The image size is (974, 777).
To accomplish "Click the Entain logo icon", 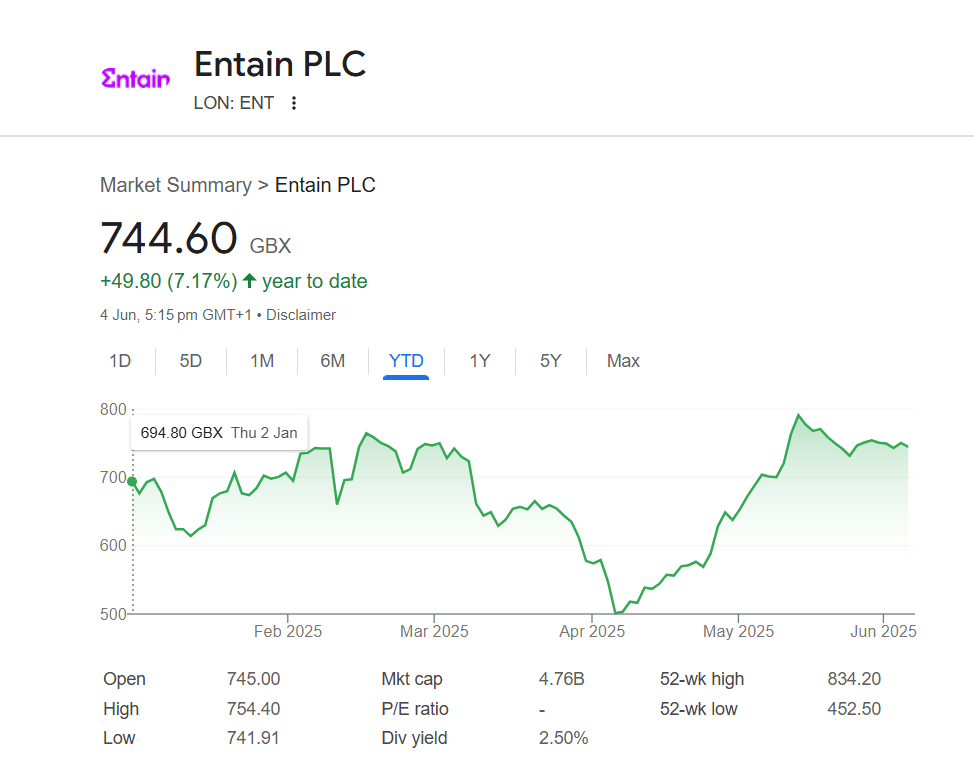I will (x=136, y=79).
